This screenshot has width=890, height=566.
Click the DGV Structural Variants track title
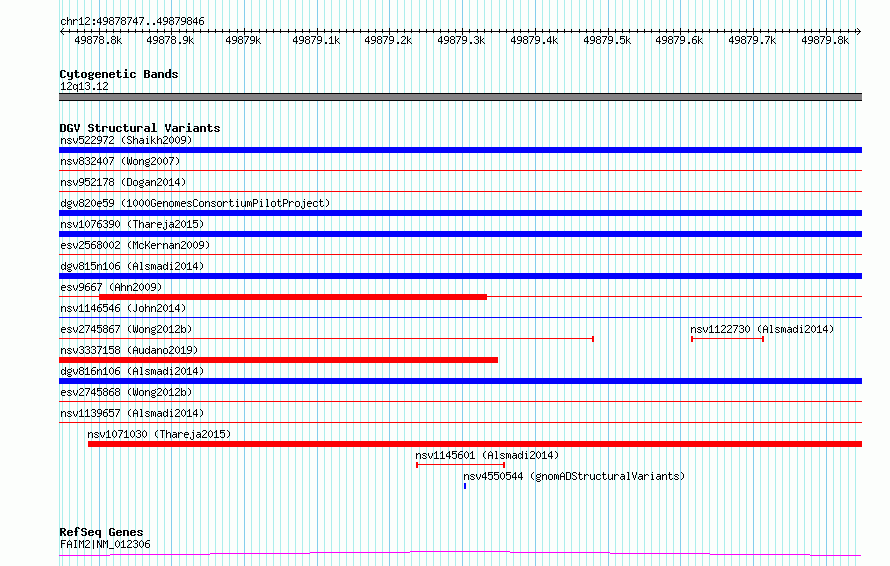140,128
